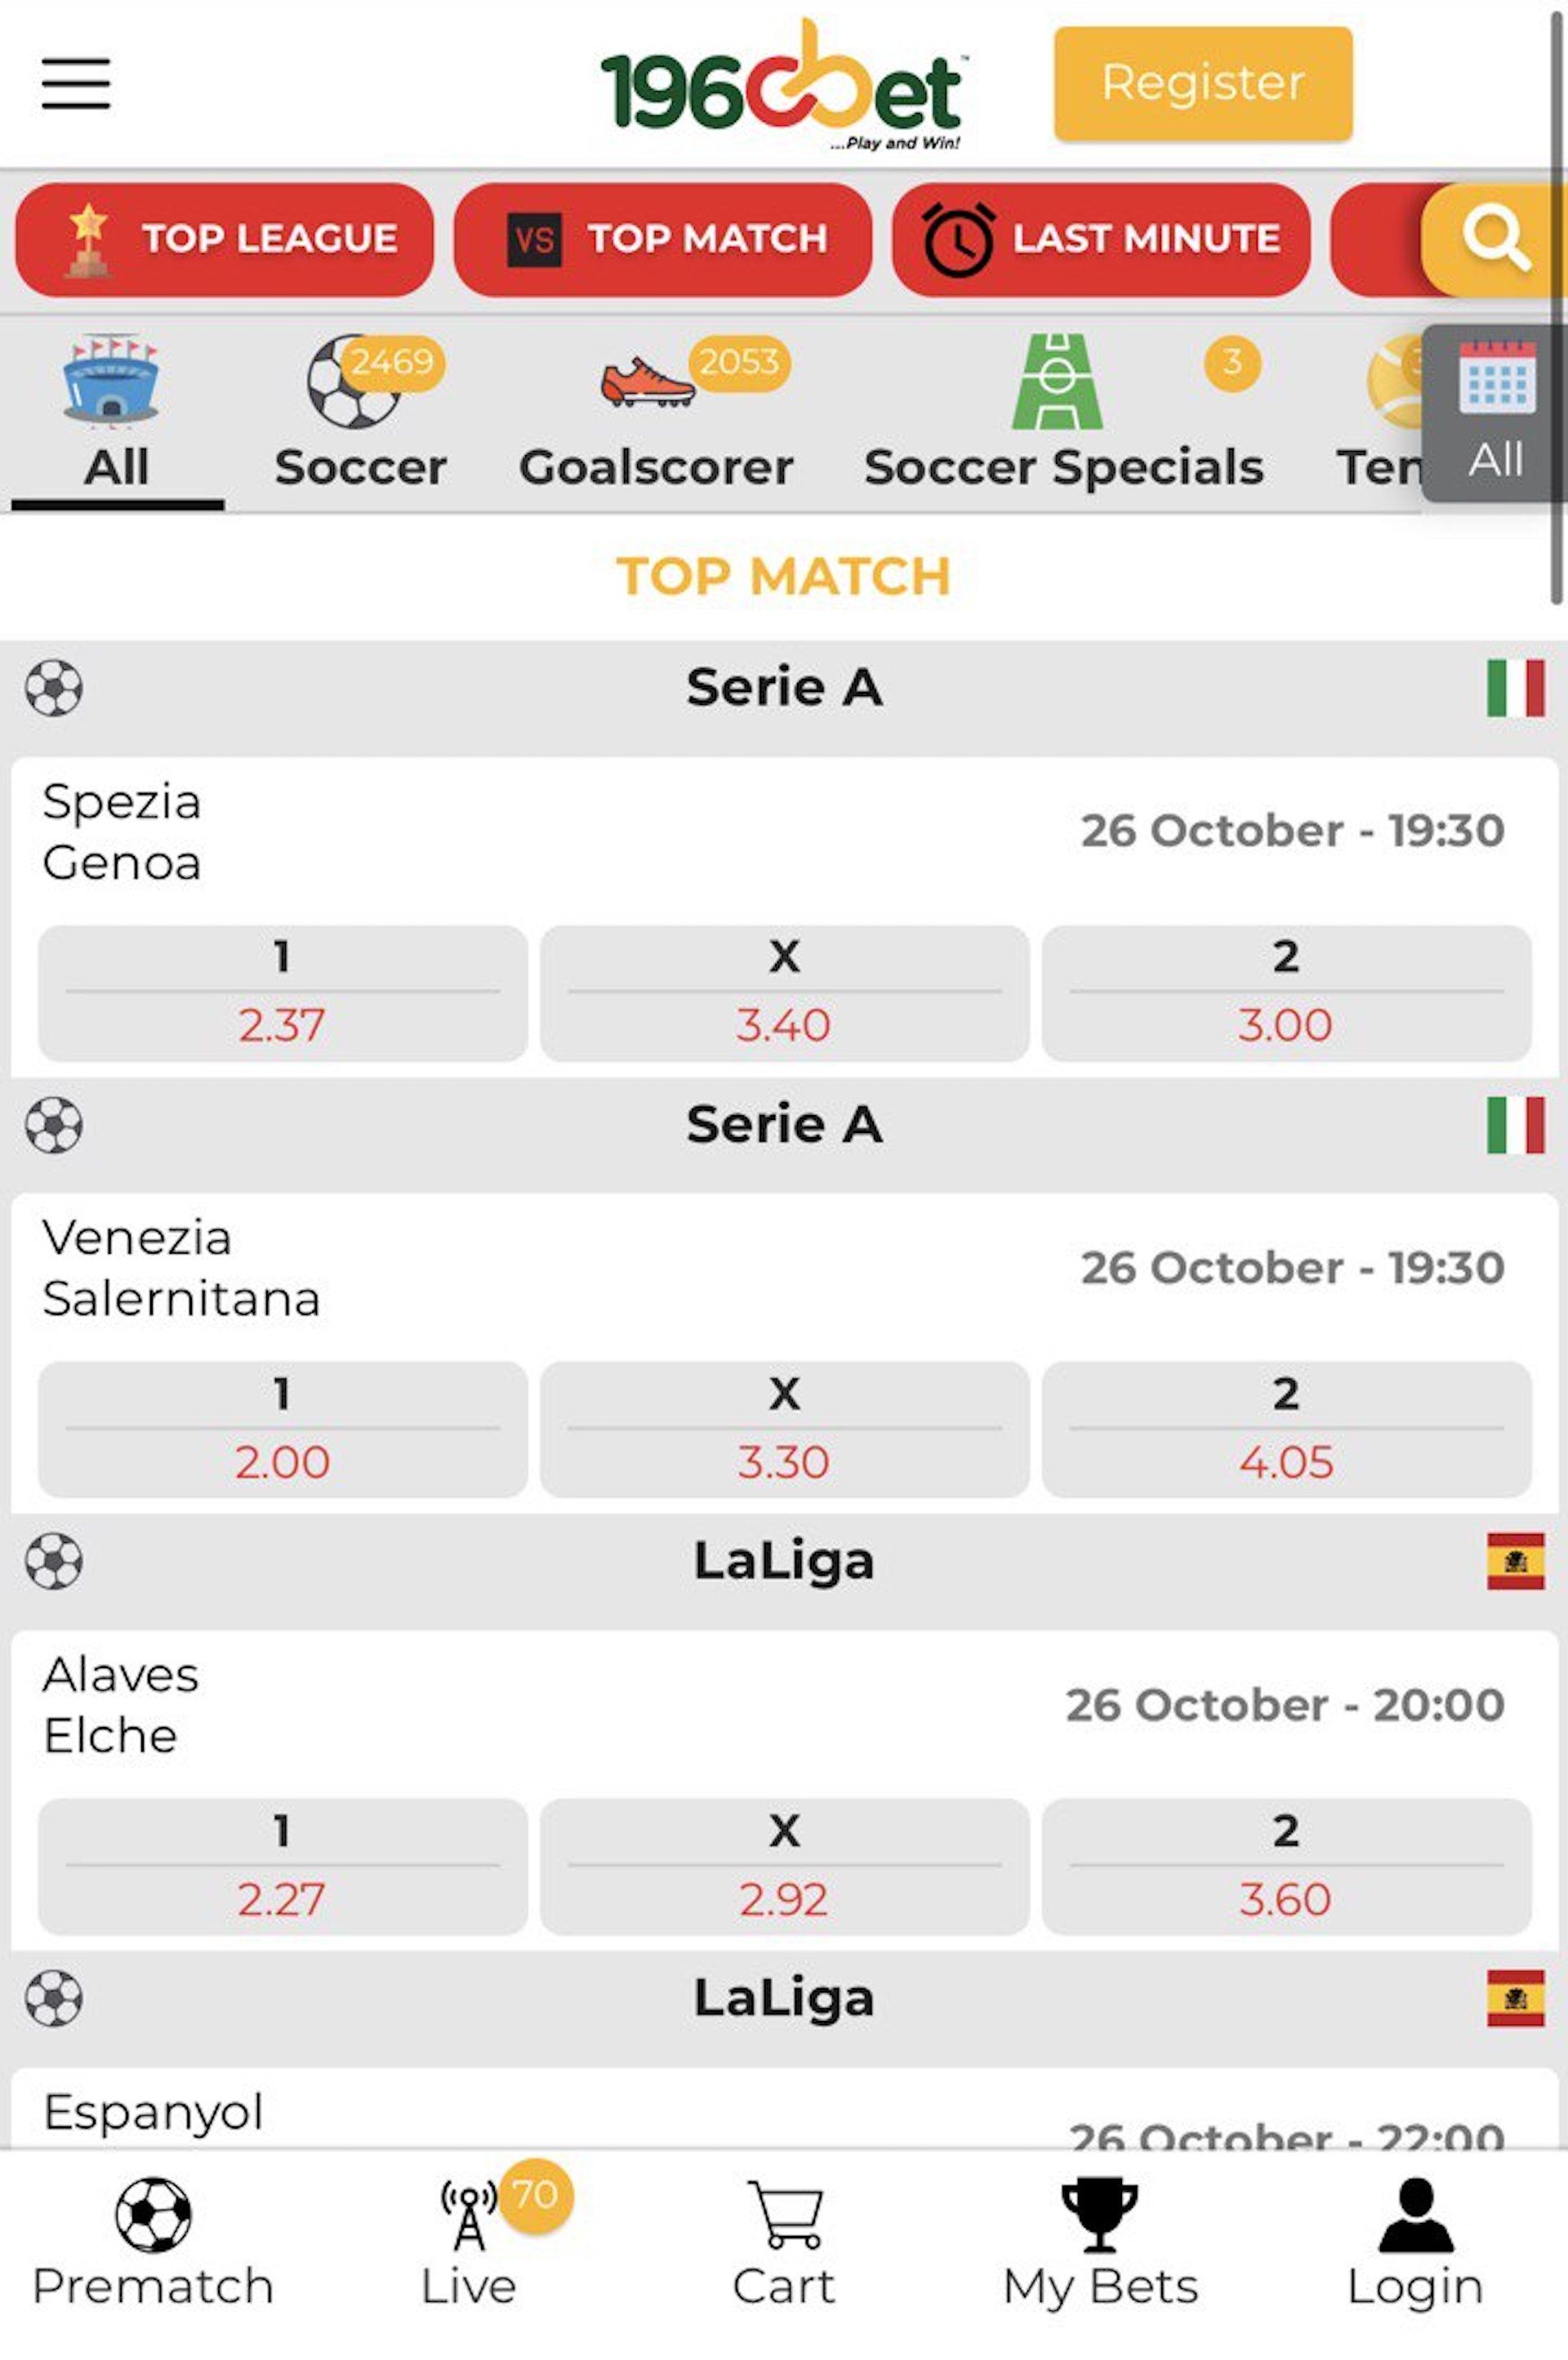Pick Spezia home win odds 2.37
The image size is (1568, 2360).
click(282, 993)
